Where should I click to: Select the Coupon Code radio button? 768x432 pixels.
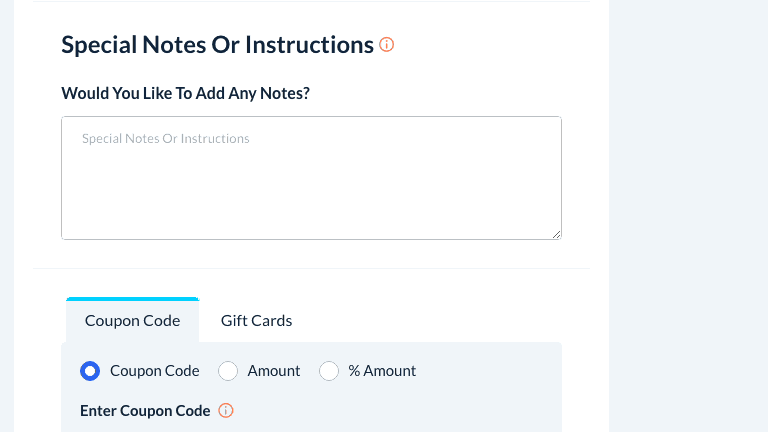tap(90, 371)
